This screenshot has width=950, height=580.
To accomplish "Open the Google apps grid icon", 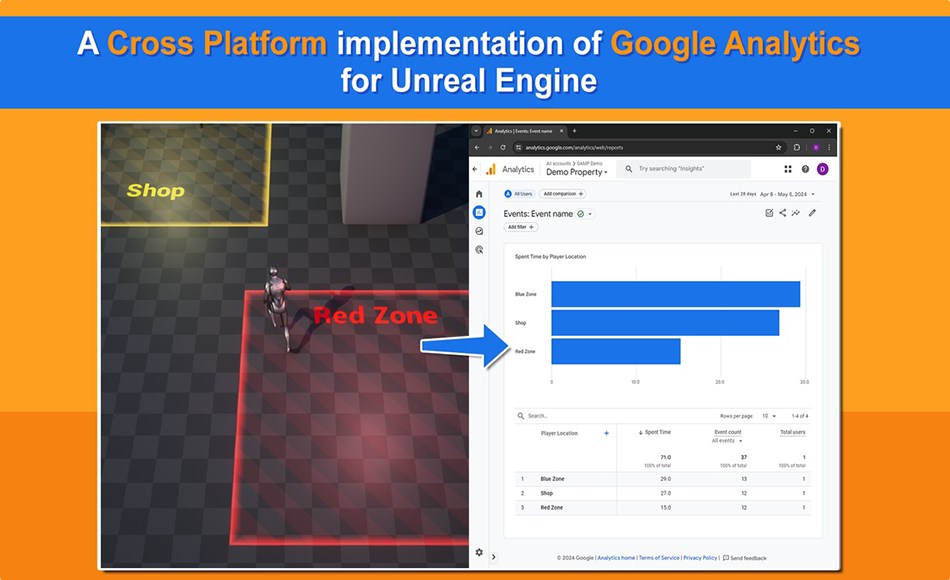I will (788, 169).
